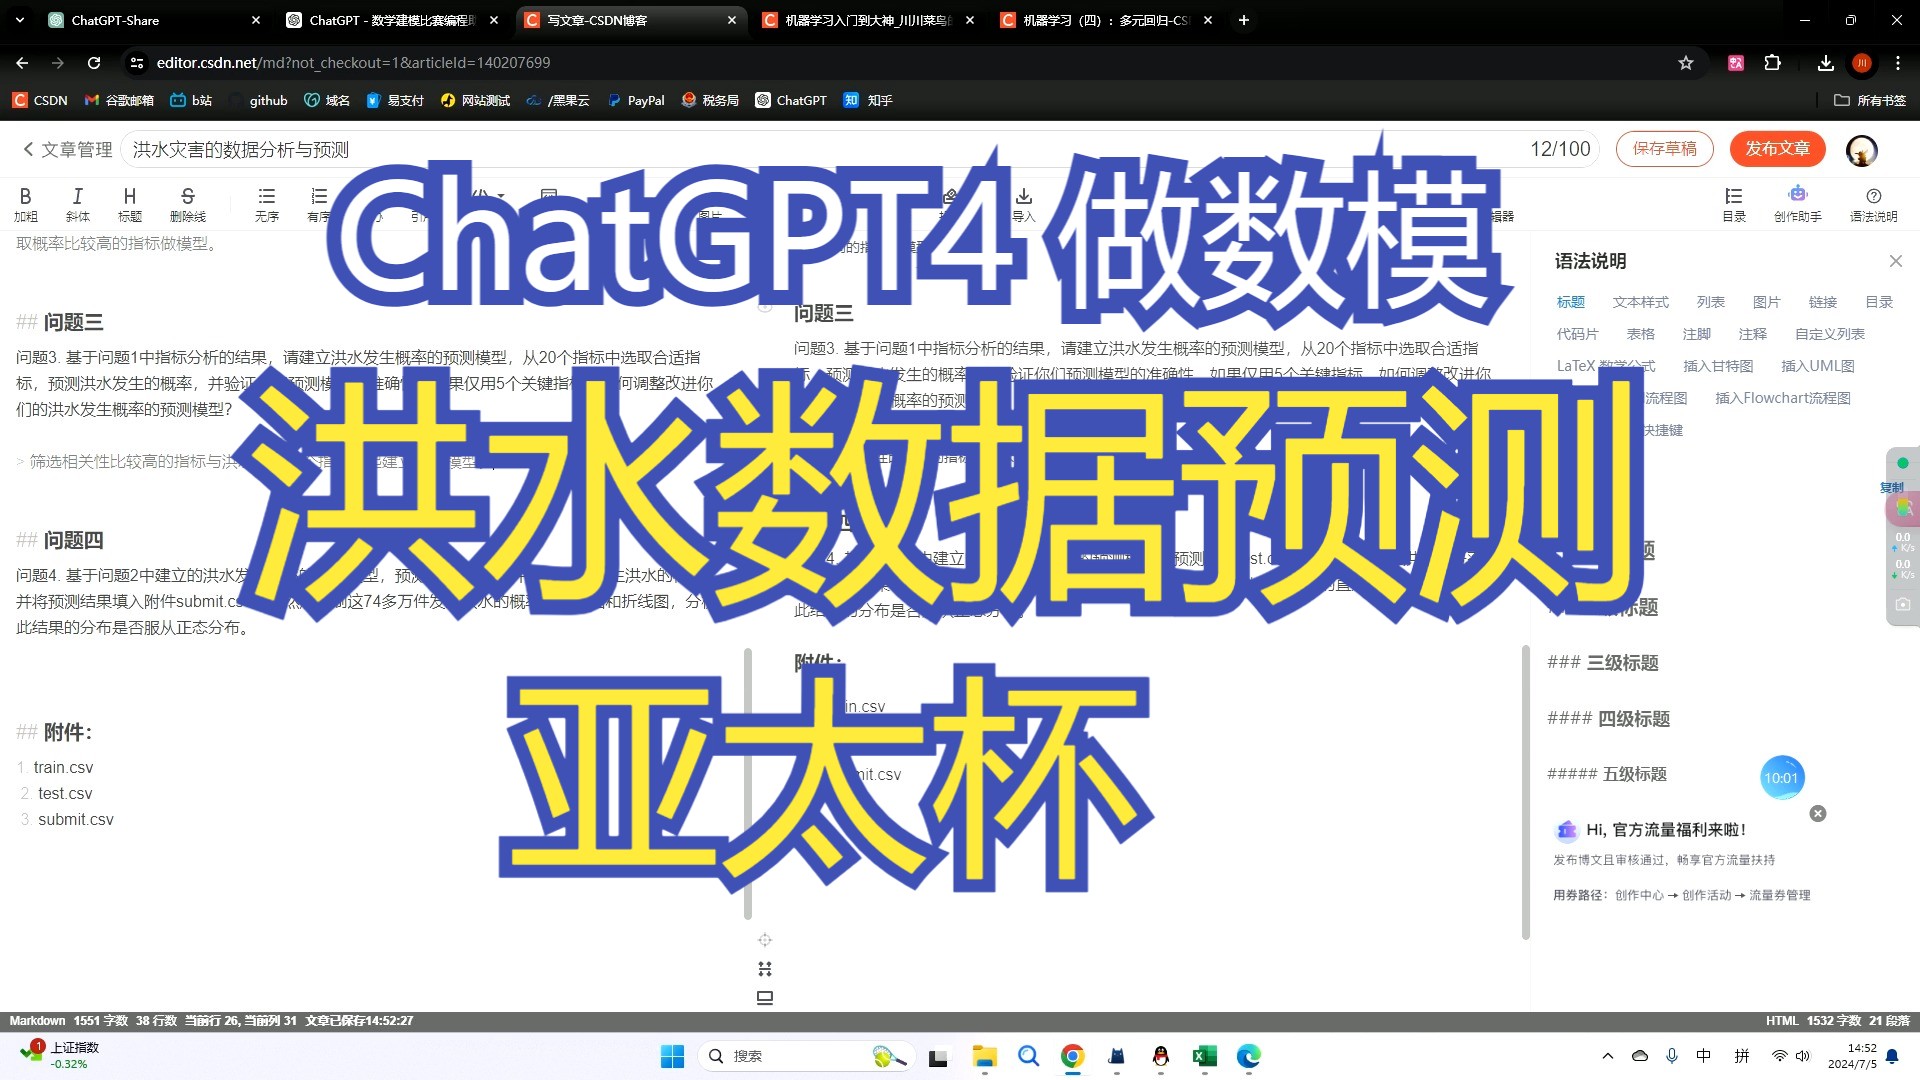Image resolution: width=1920 pixels, height=1080 pixels.
Task: Close the 语法说明 side panel
Action: click(x=1895, y=261)
